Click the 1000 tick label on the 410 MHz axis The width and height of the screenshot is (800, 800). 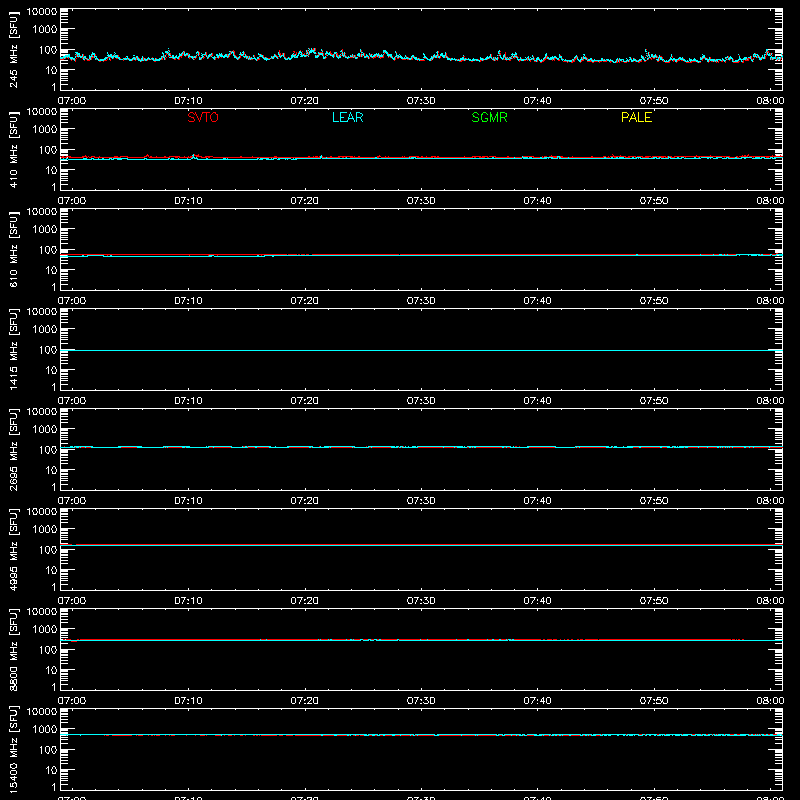45,130
